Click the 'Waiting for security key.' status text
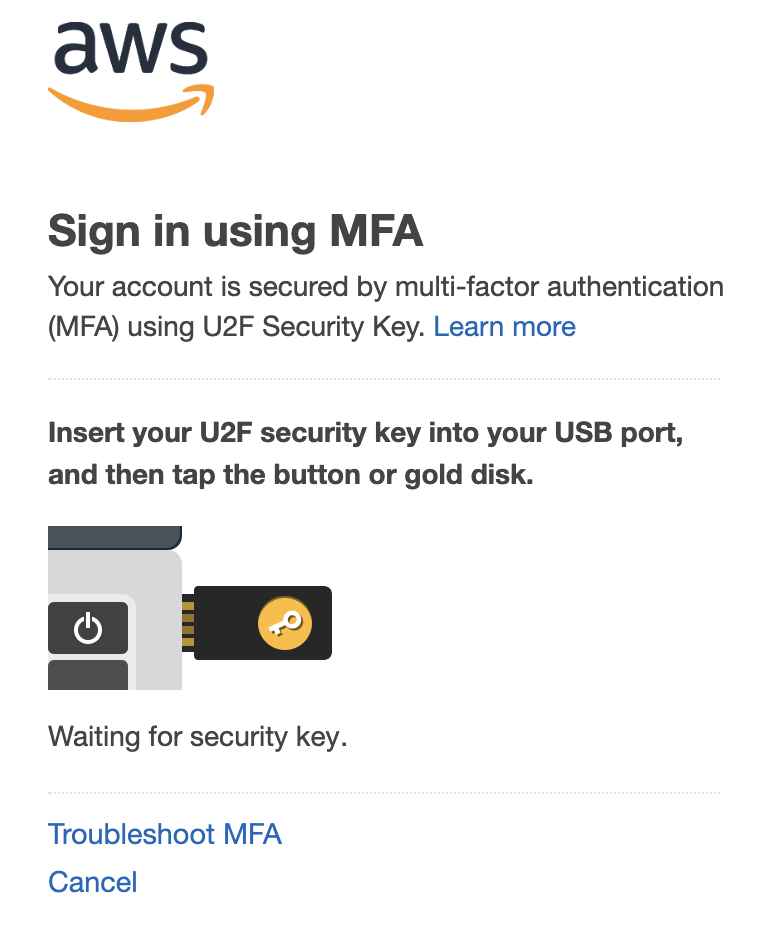764x932 pixels. point(197,738)
